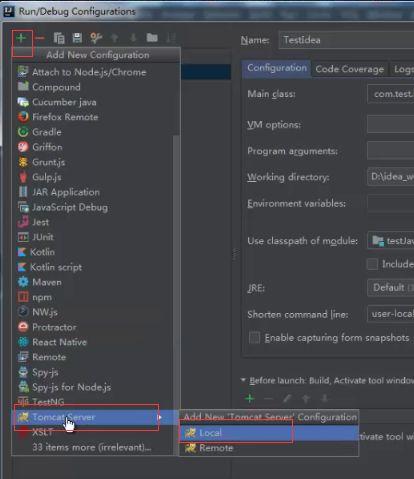
Task: Switch to the Logs tab
Action: (x=403, y=69)
